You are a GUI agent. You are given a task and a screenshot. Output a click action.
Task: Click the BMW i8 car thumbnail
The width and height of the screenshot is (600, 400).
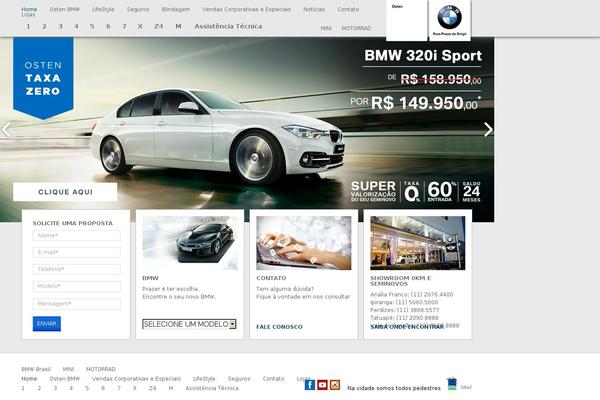tap(190, 243)
